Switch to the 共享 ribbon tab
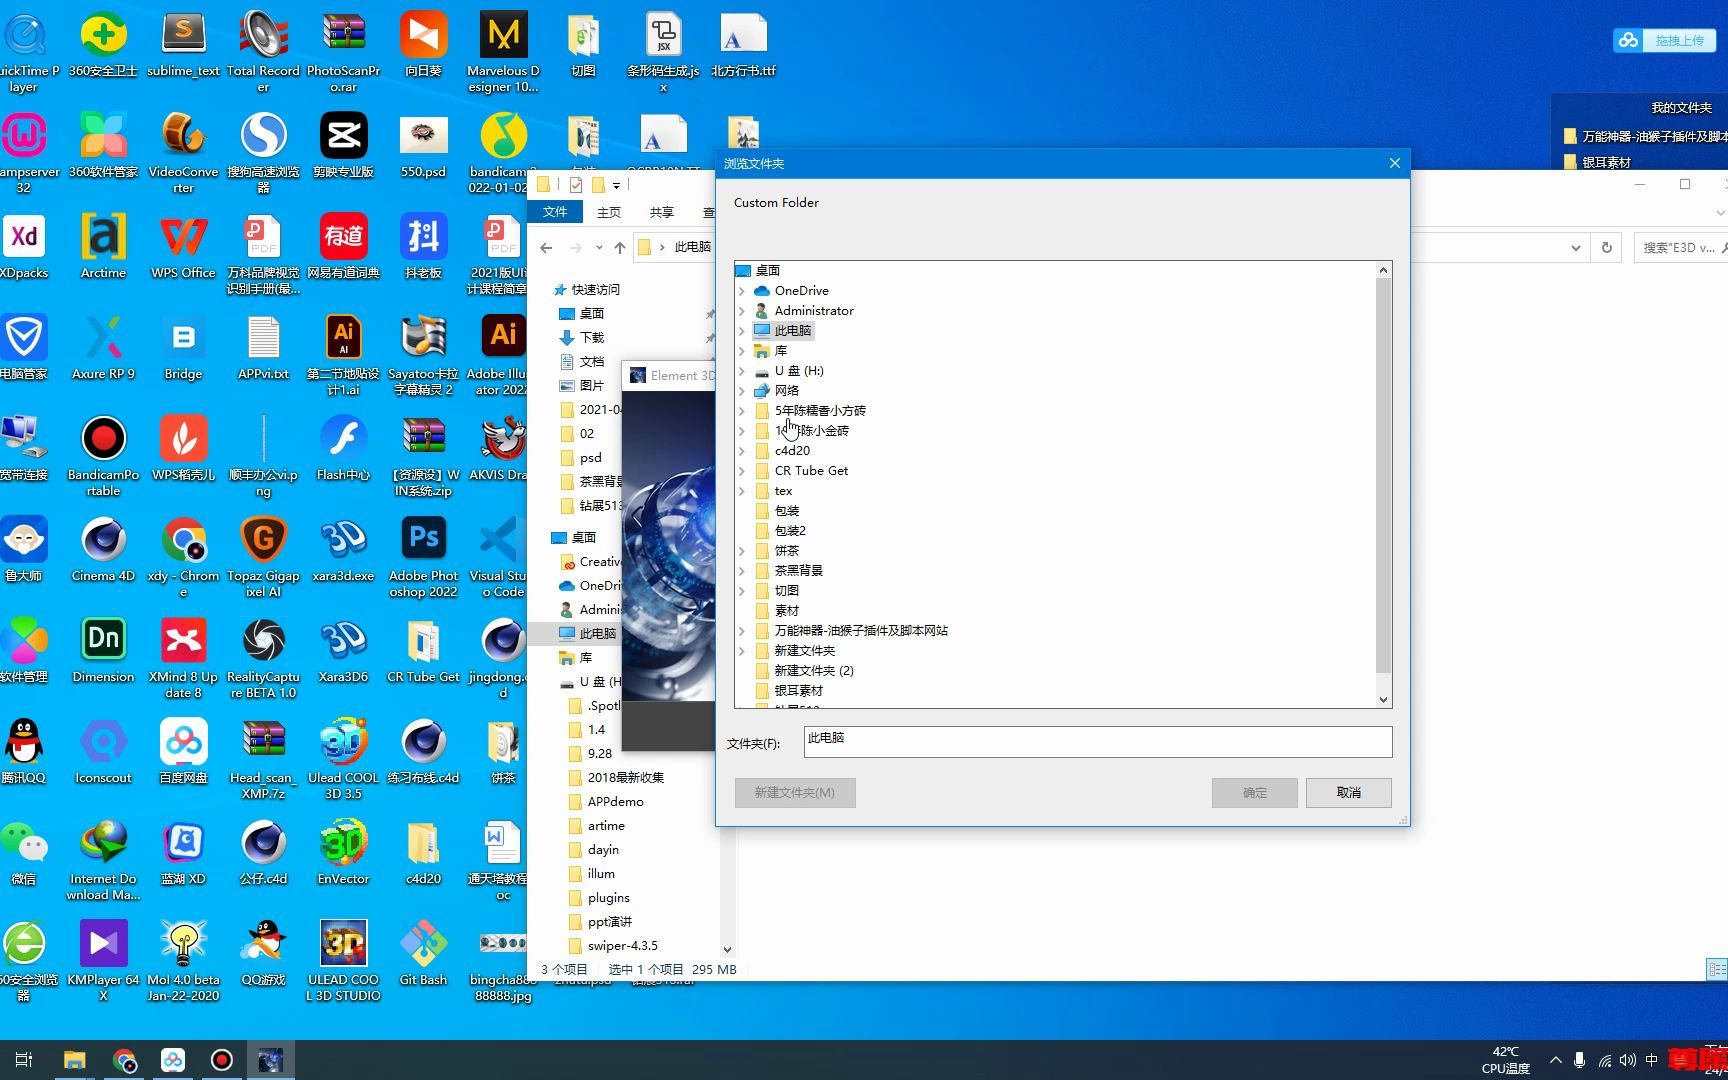 (x=661, y=212)
